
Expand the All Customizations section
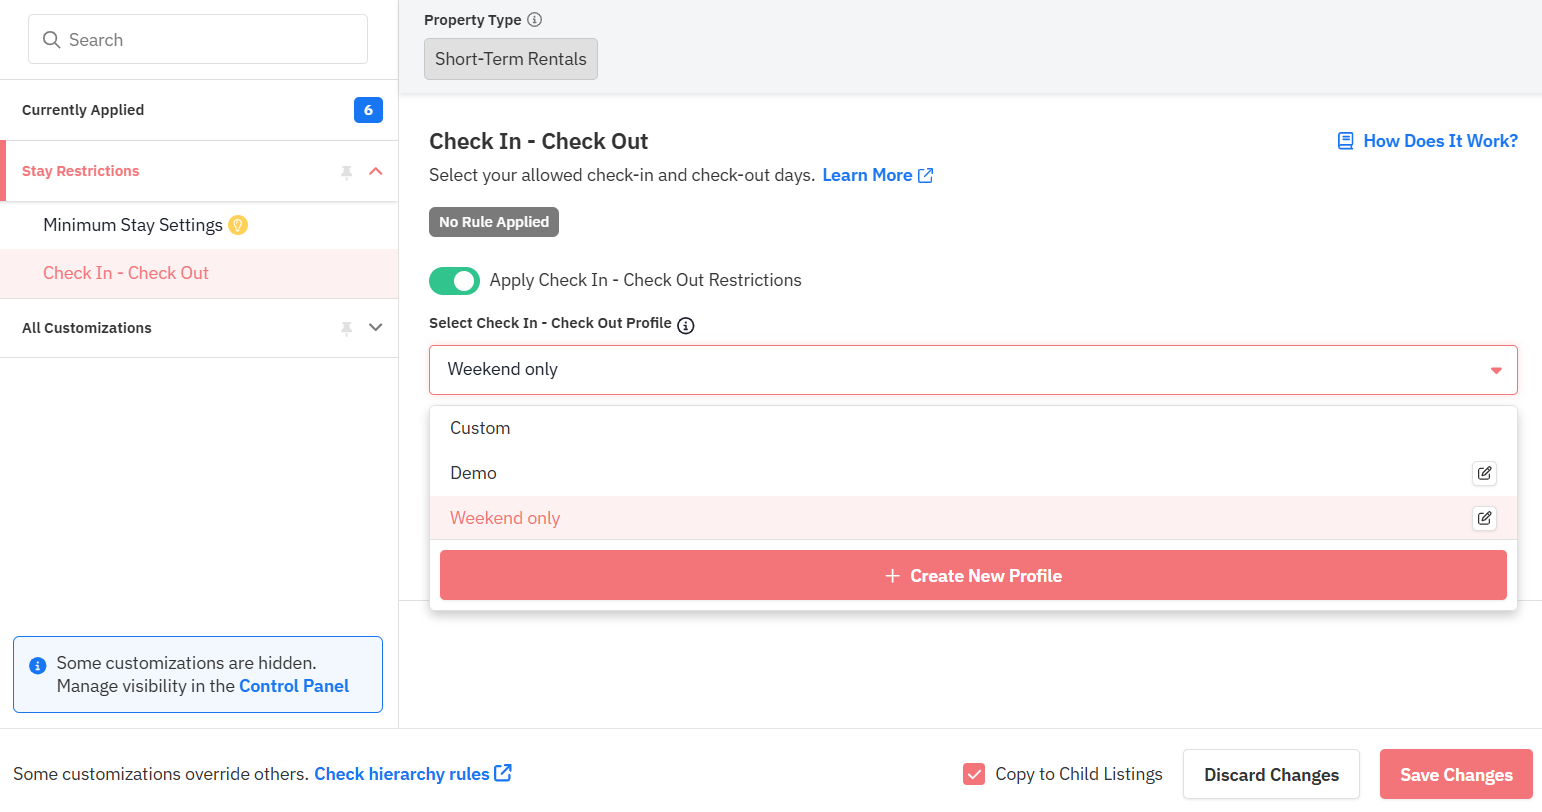point(376,327)
